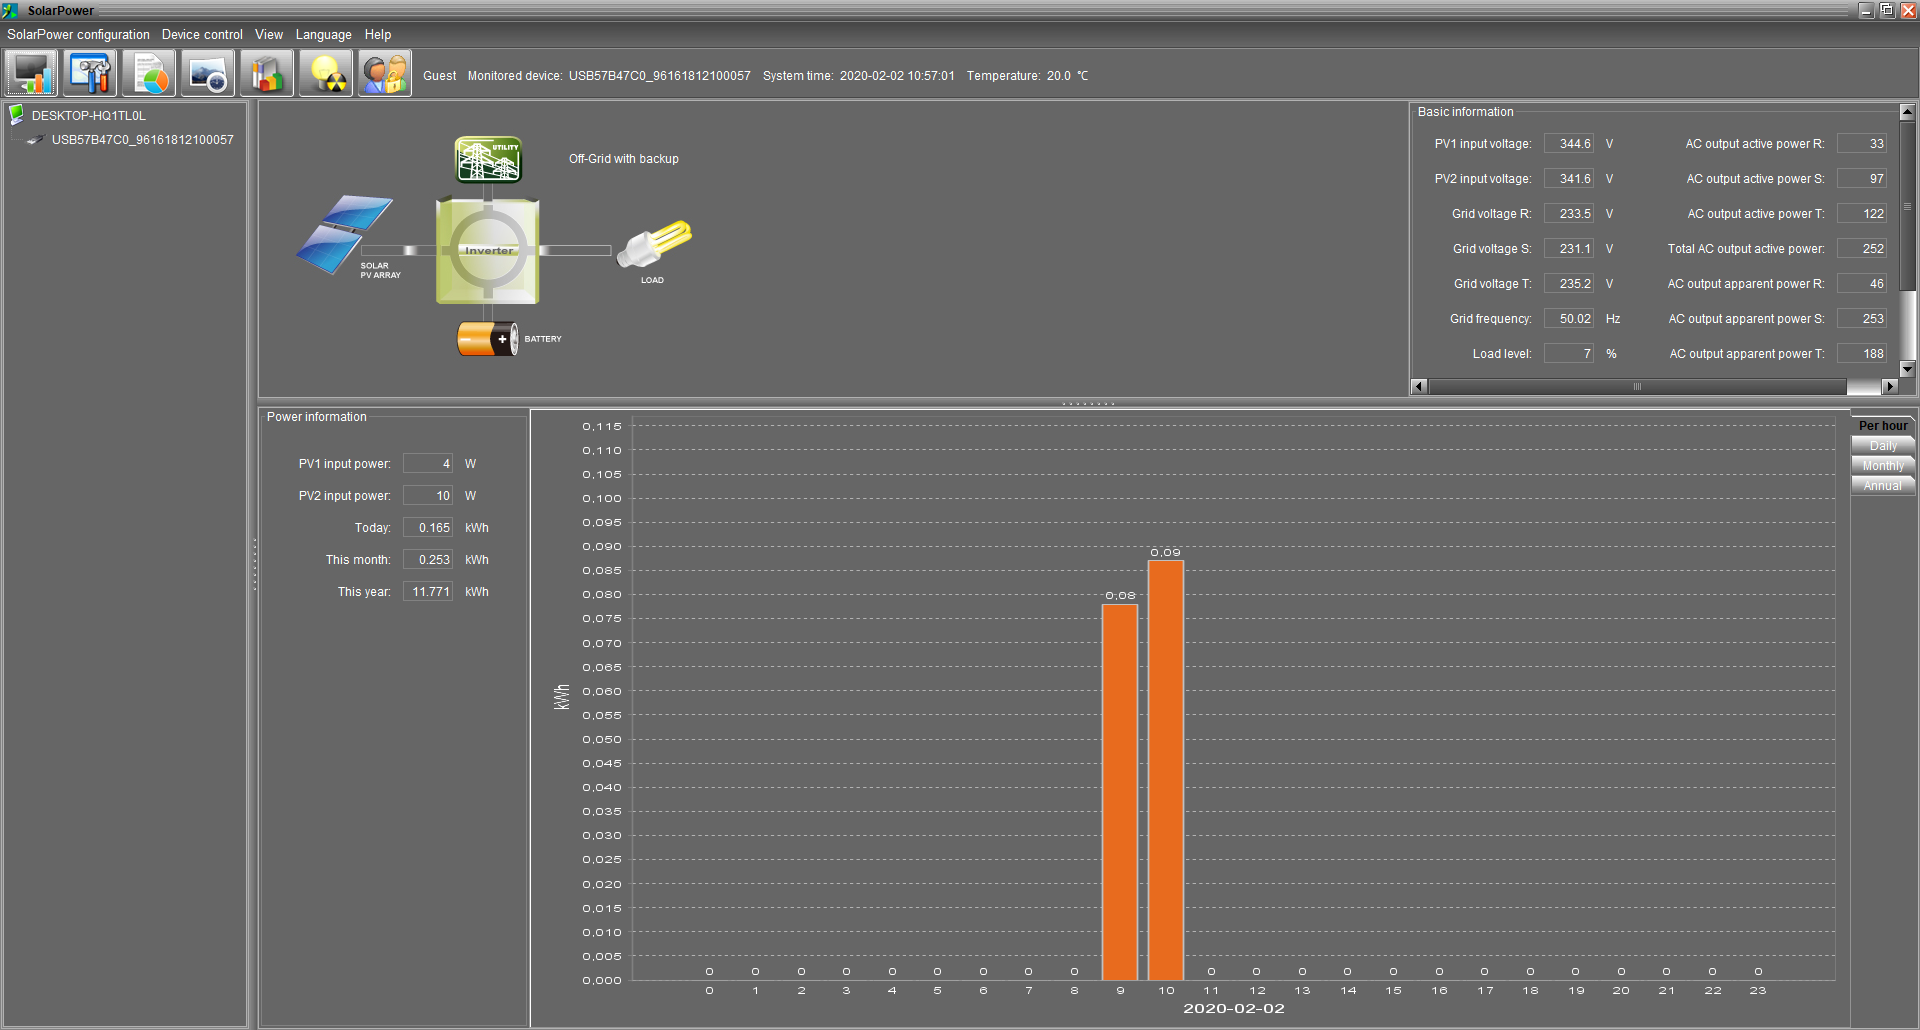
Task: Open the Language menu
Action: tap(323, 34)
